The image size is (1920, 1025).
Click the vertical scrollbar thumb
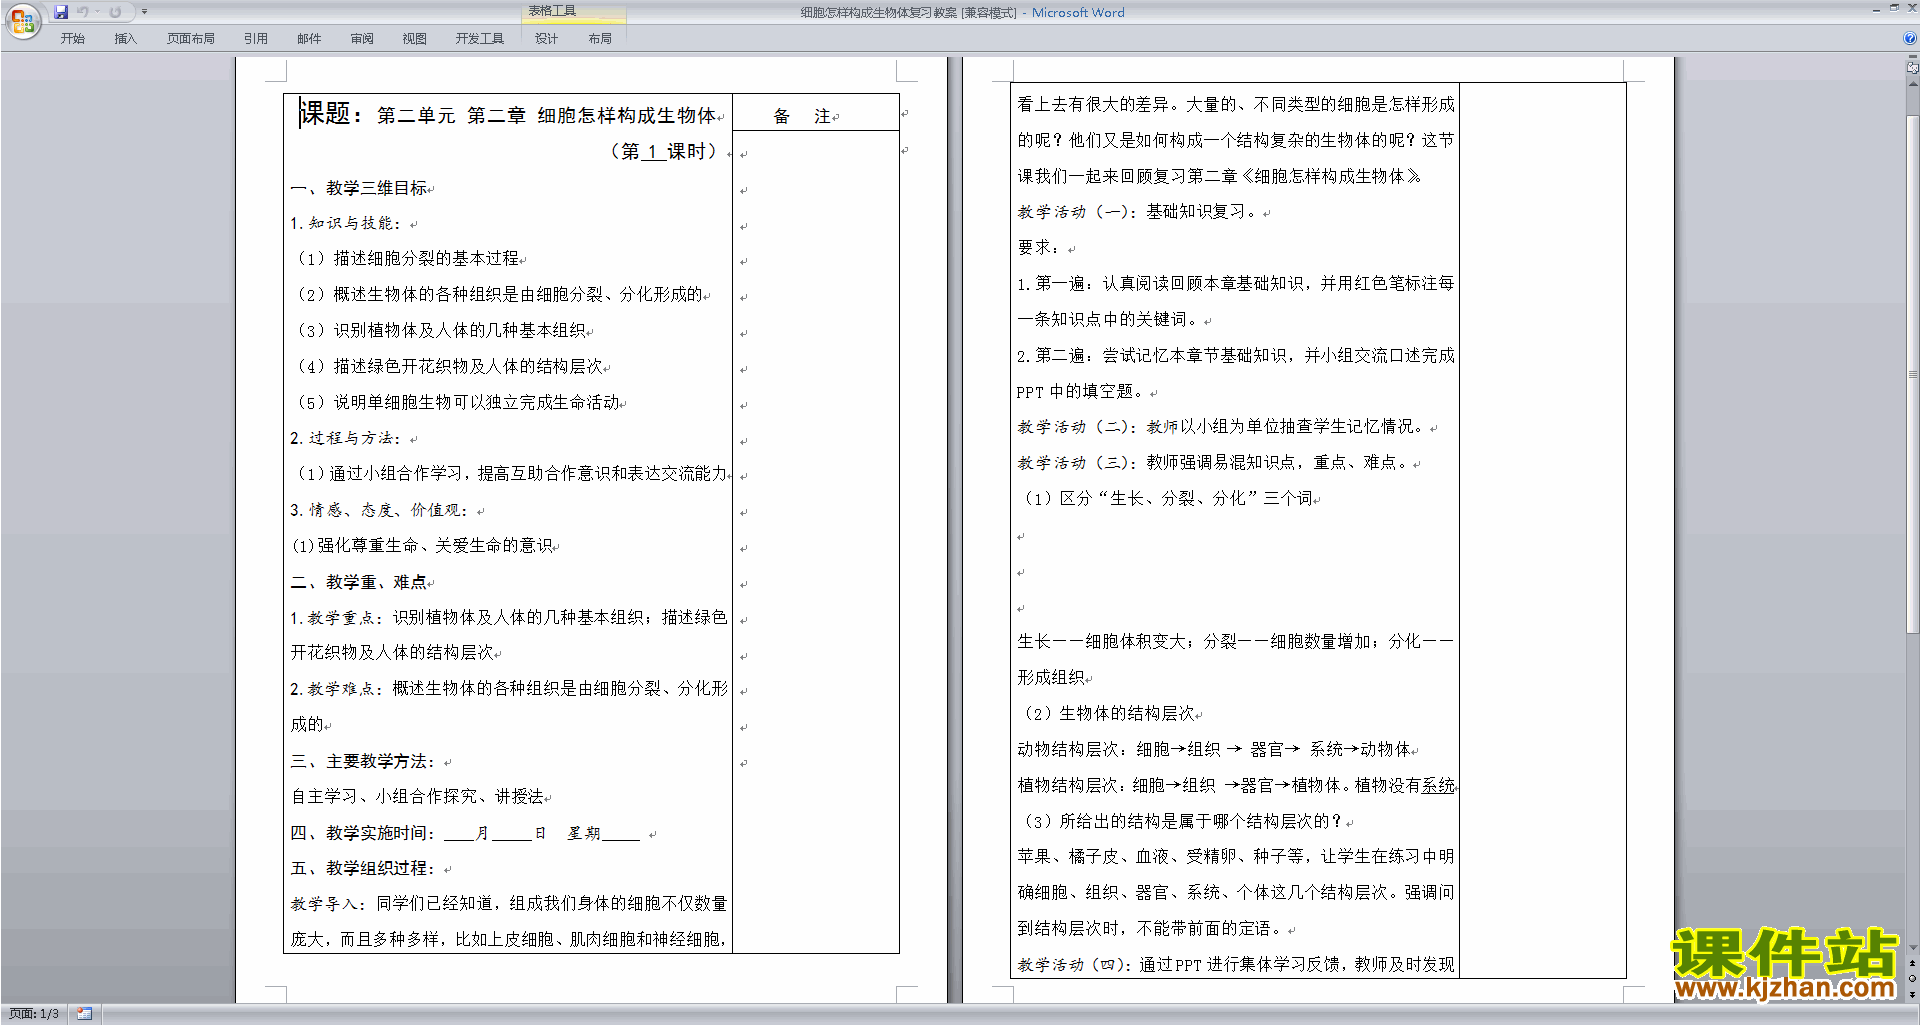tap(1913, 374)
